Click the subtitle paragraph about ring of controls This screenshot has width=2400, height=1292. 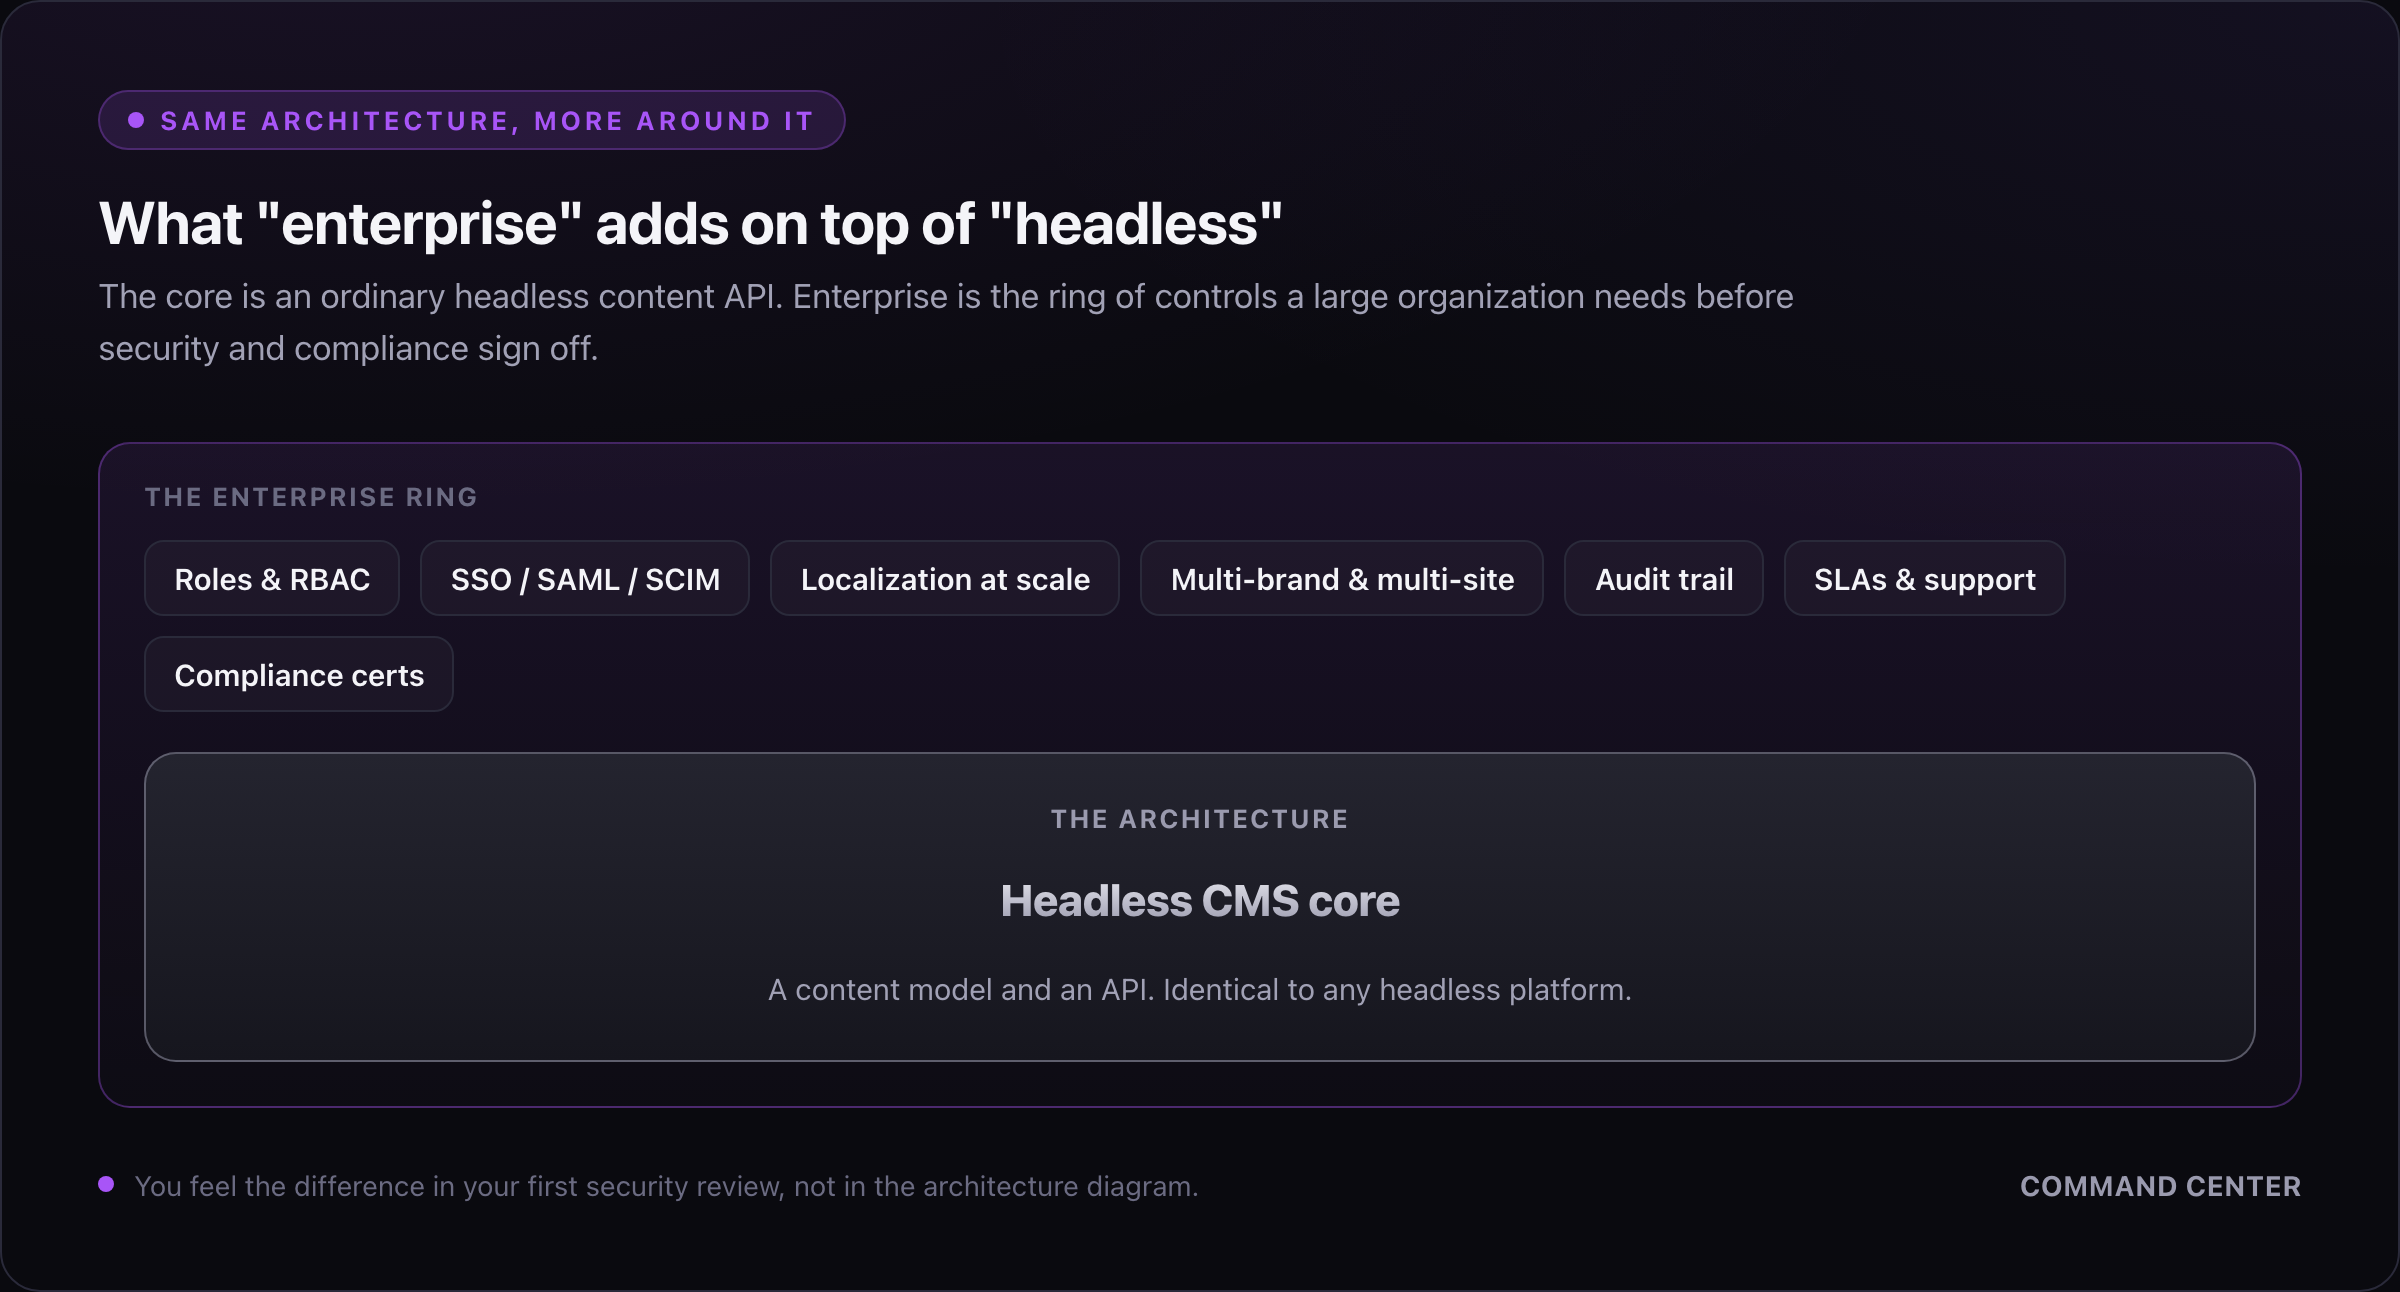pyautogui.click(x=946, y=322)
